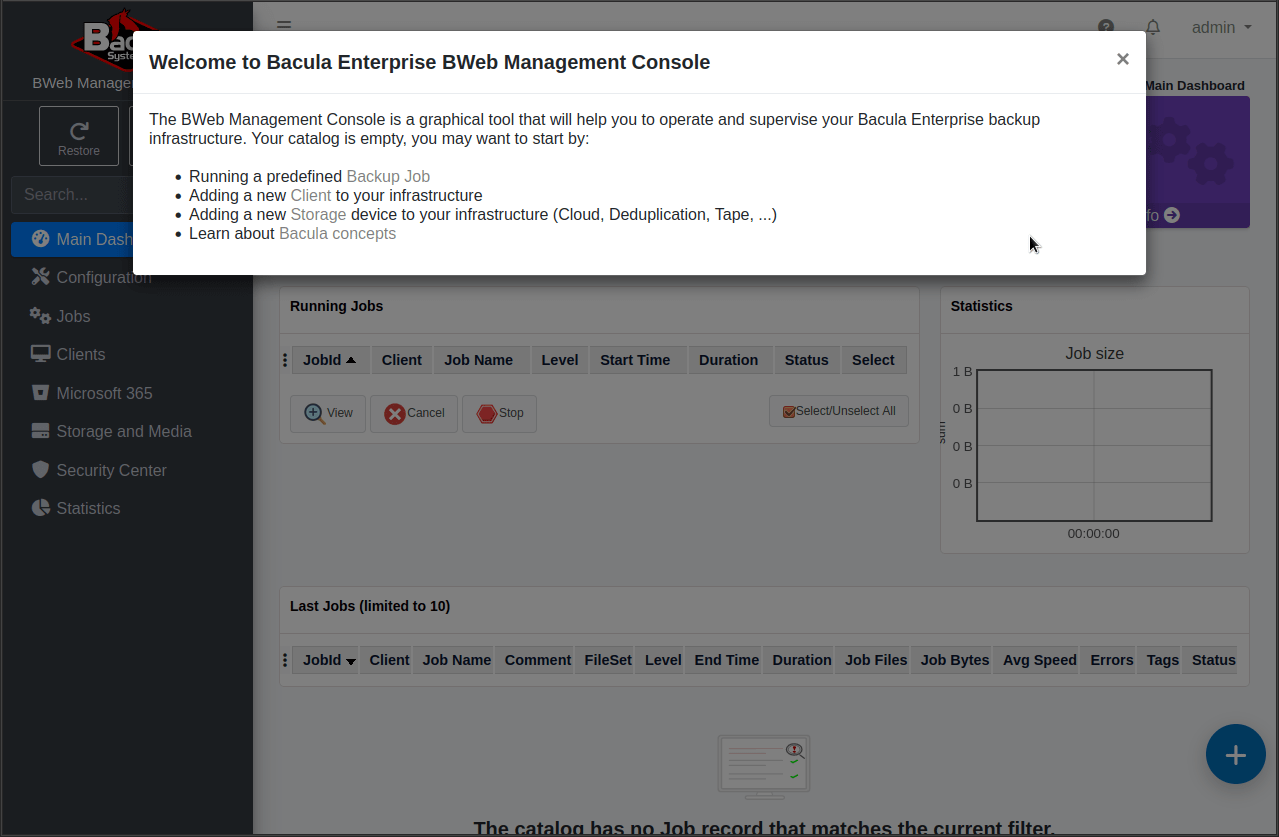Show notifications with the bell icon
This screenshot has height=837, width=1279.
click(1153, 27)
